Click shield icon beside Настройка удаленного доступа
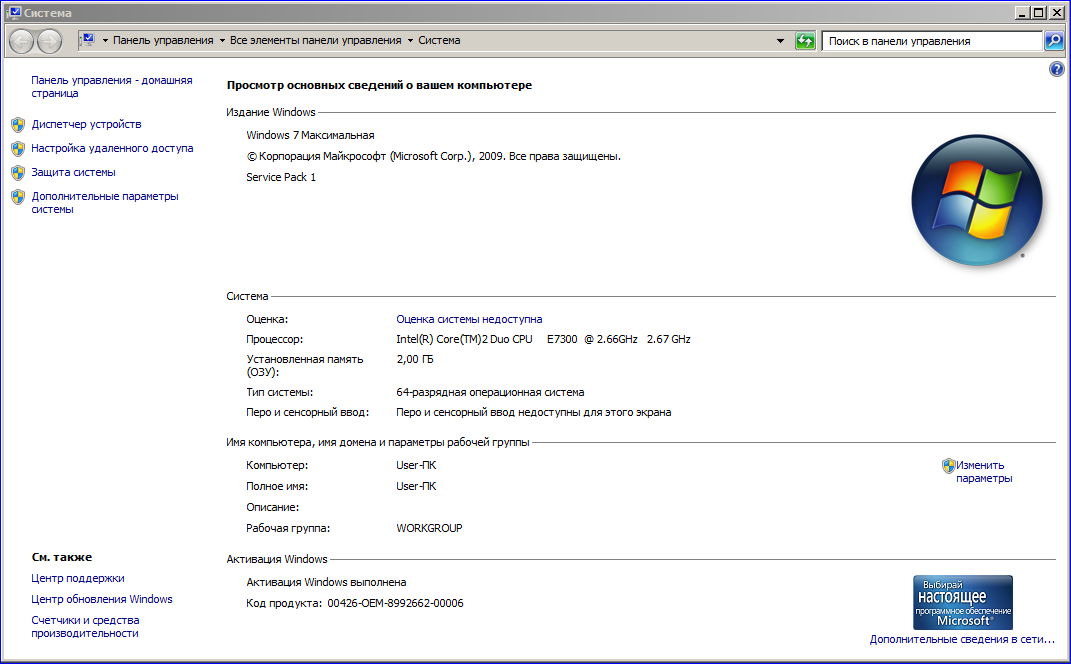Viewport: 1071px width, 664px height. (x=18, y=149)
